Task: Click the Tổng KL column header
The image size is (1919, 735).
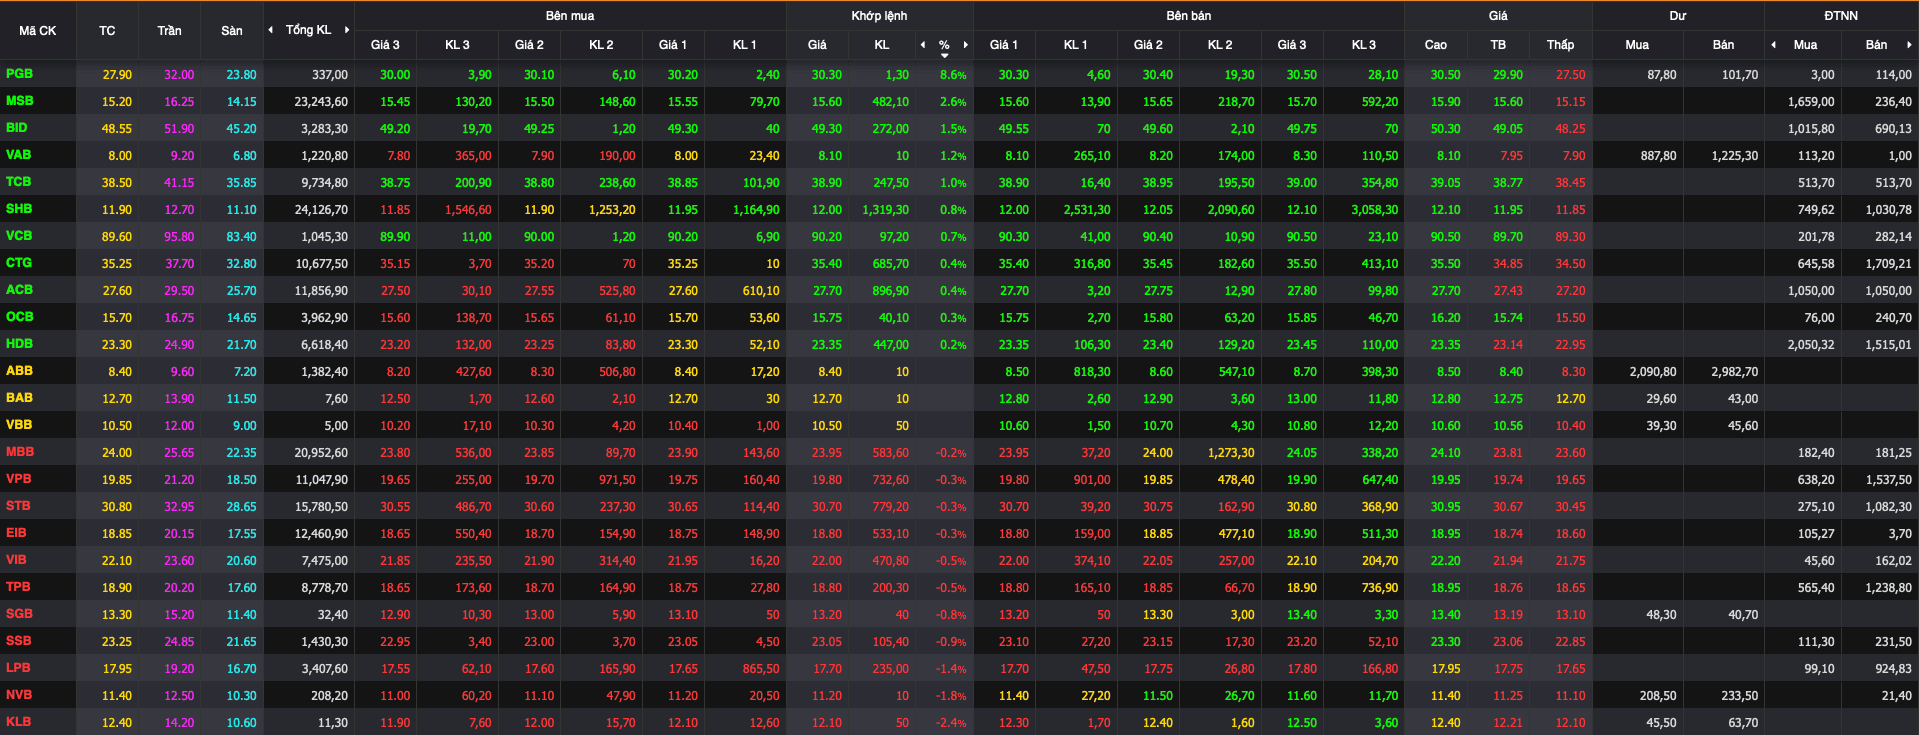Action: coord(308,30)
